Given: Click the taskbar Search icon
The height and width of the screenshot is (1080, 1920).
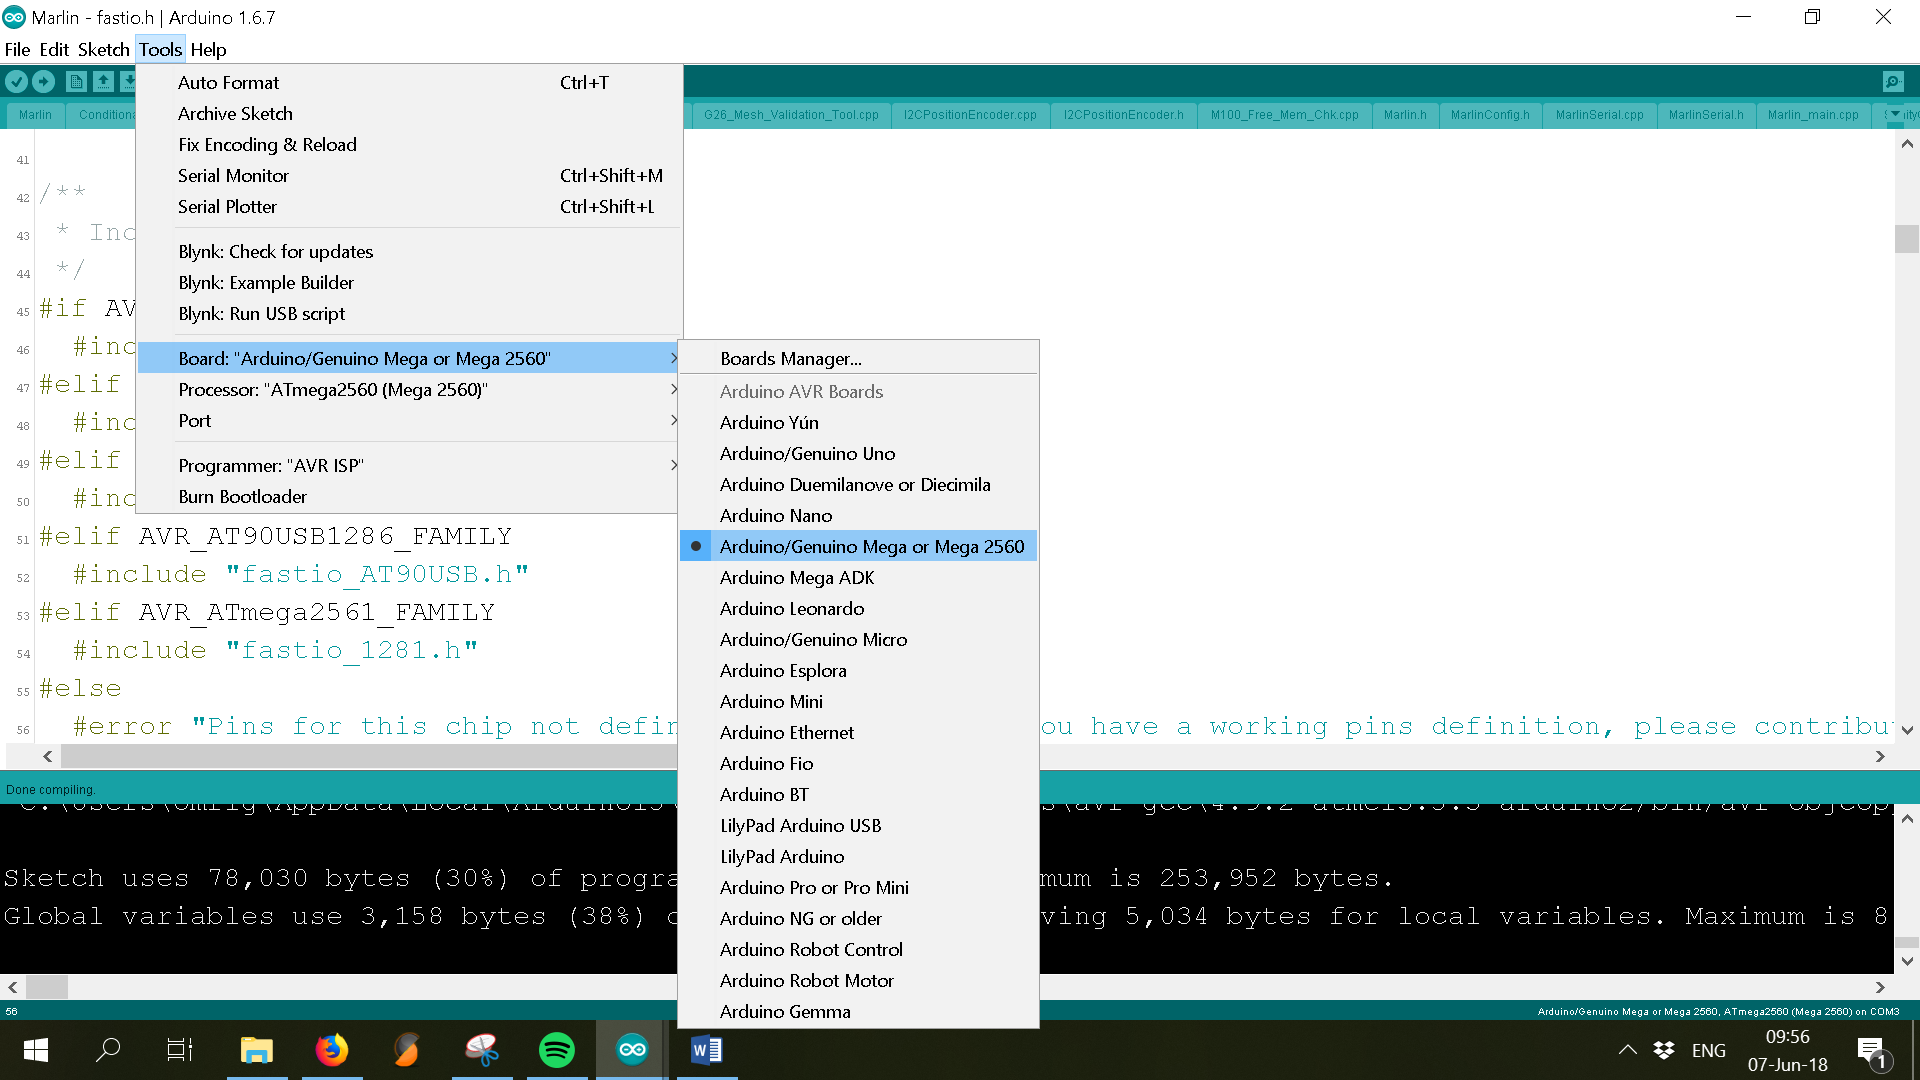Looking at the screenshot, I should click(x=108, y=1050).
